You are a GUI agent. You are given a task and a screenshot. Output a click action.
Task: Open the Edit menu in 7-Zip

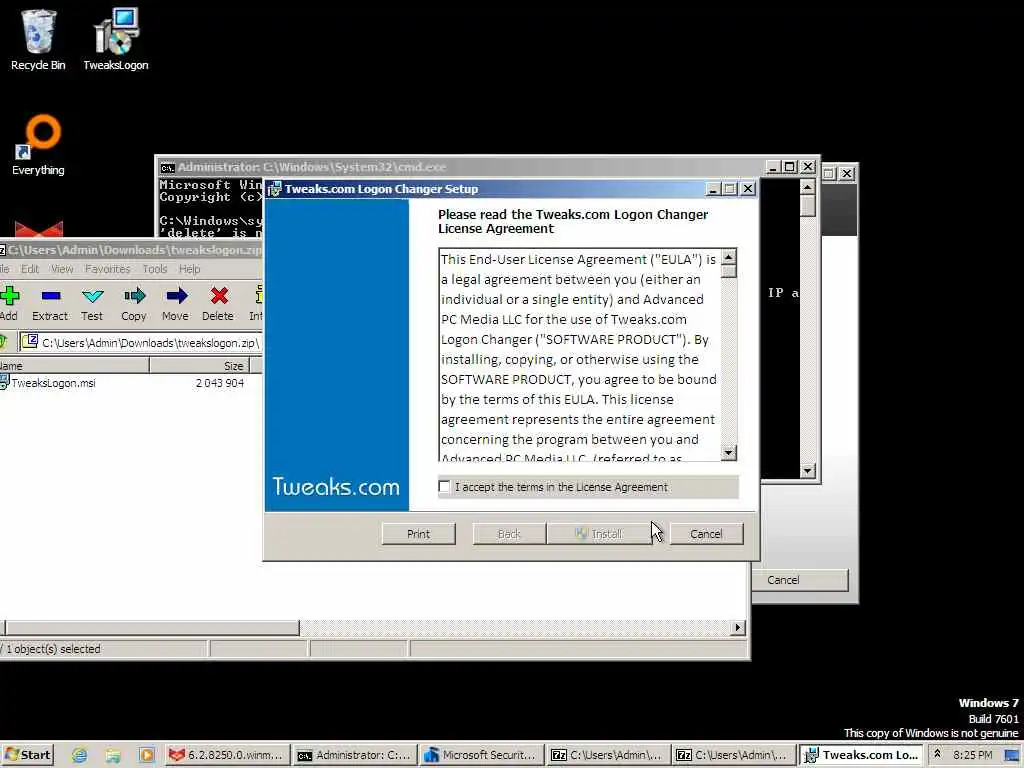coord(30,269)
